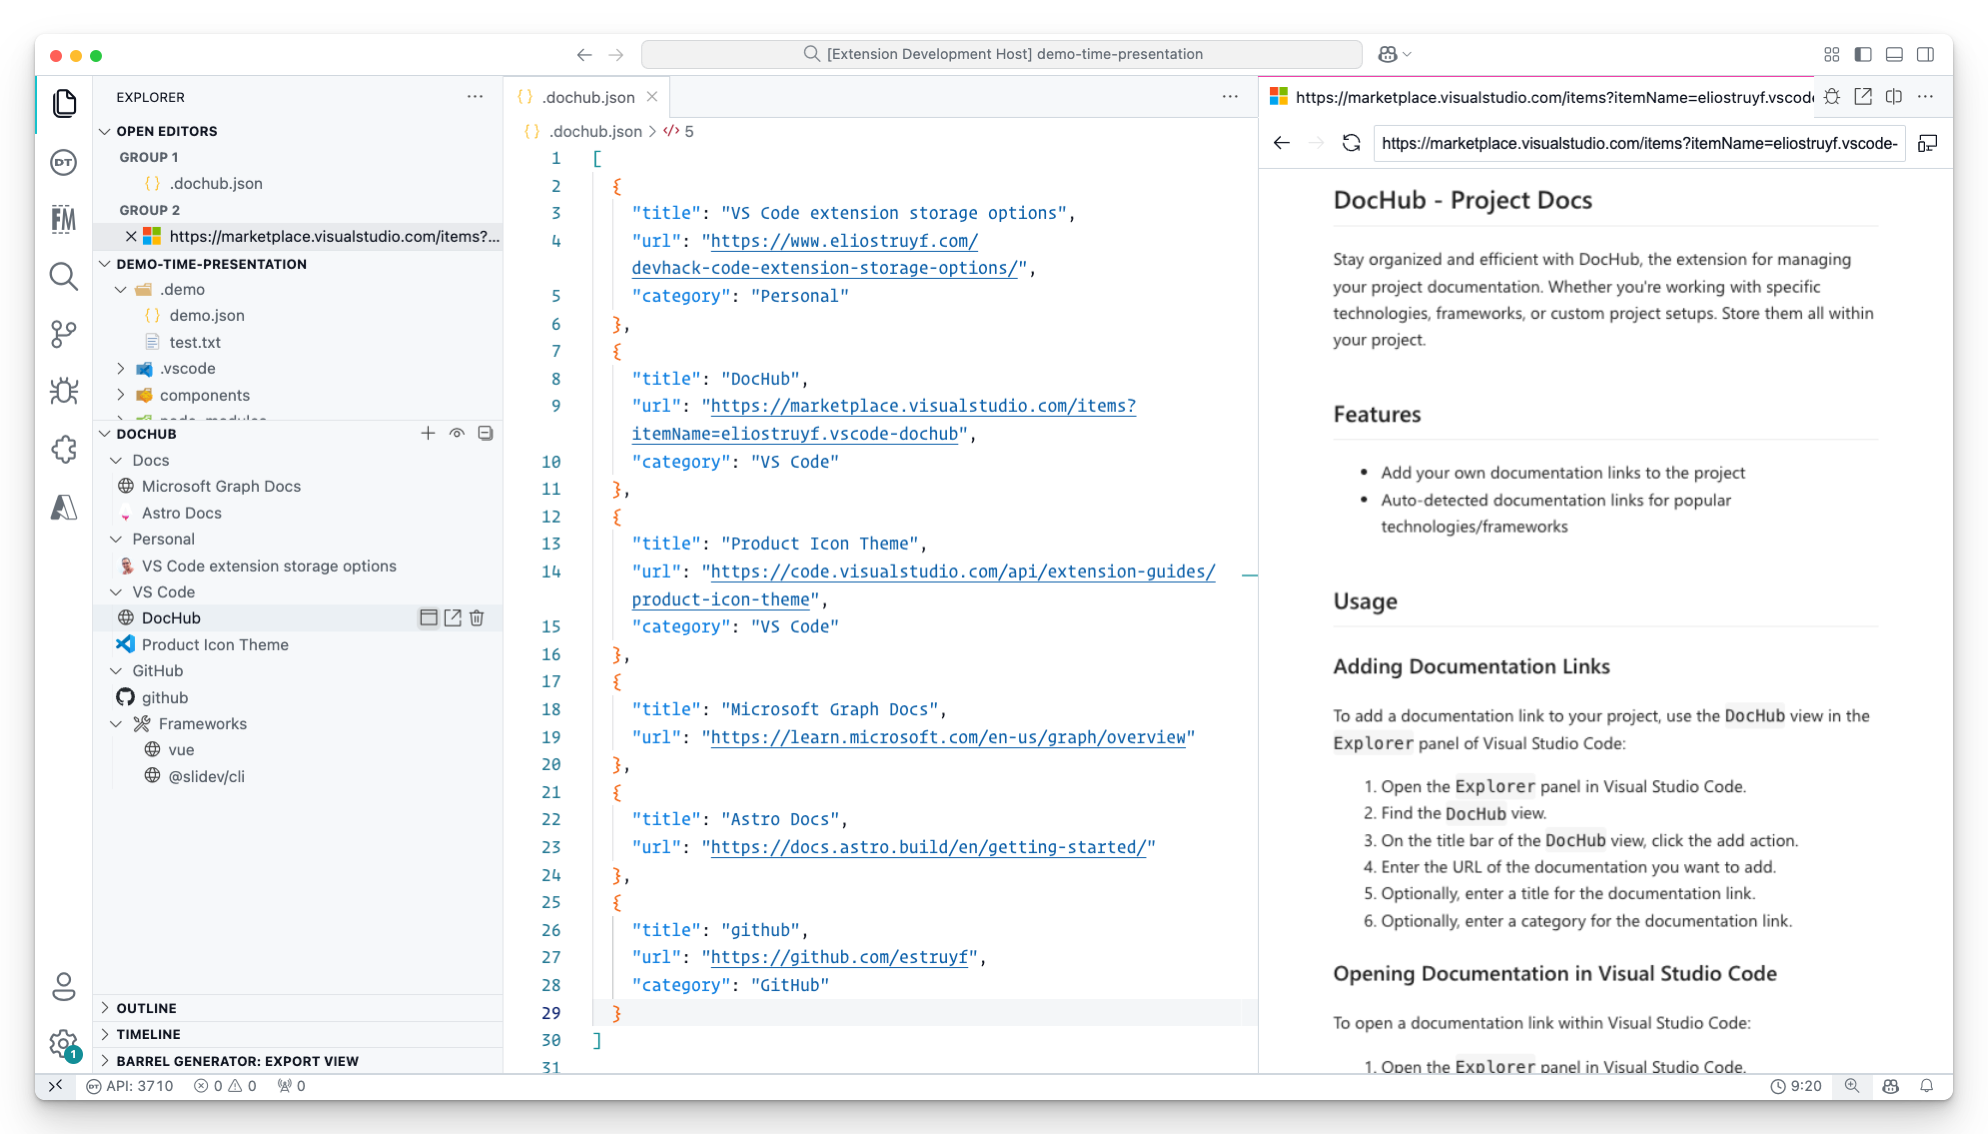Follow the eliostruyf.com URL link

[x=844, y=241]
